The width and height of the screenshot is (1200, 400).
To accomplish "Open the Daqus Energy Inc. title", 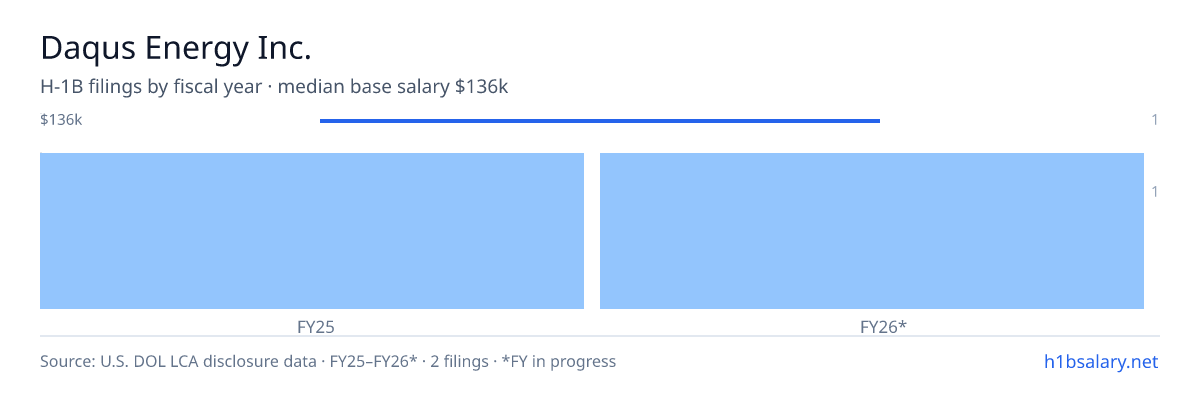I will [176, 48].
